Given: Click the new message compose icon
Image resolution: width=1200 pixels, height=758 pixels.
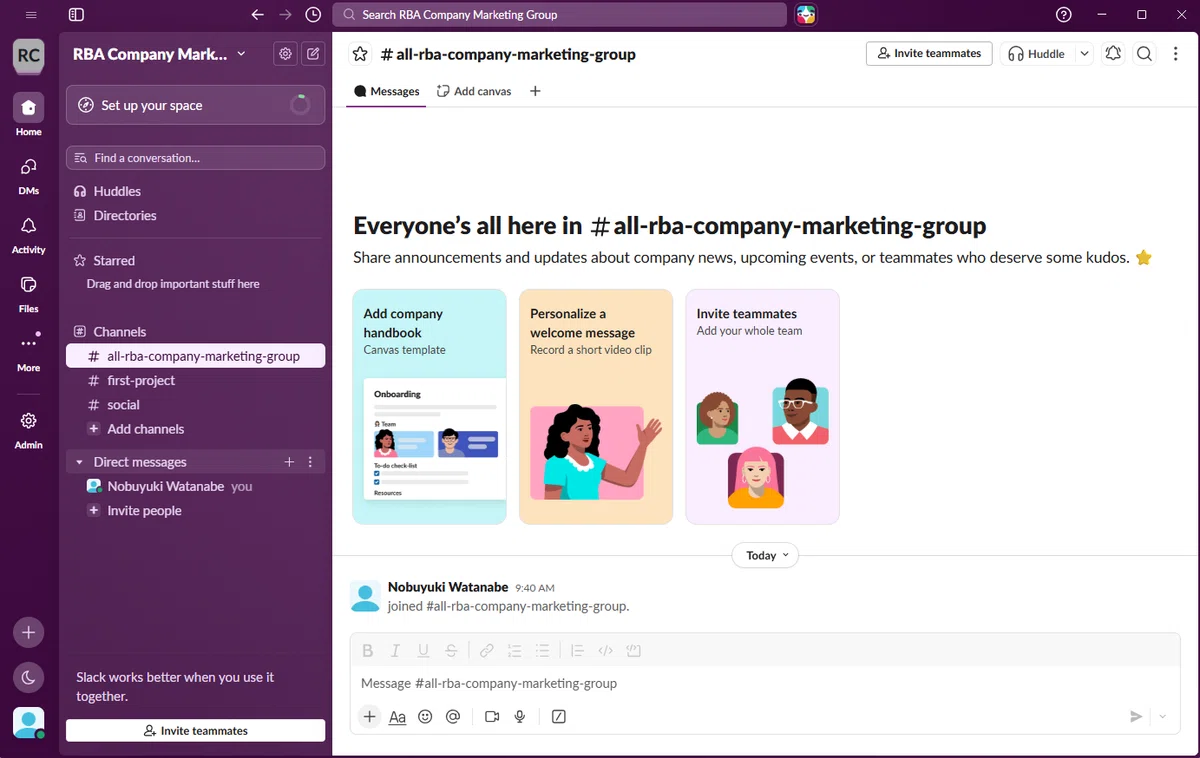Looking at the screenshot, I should point(313,54).
